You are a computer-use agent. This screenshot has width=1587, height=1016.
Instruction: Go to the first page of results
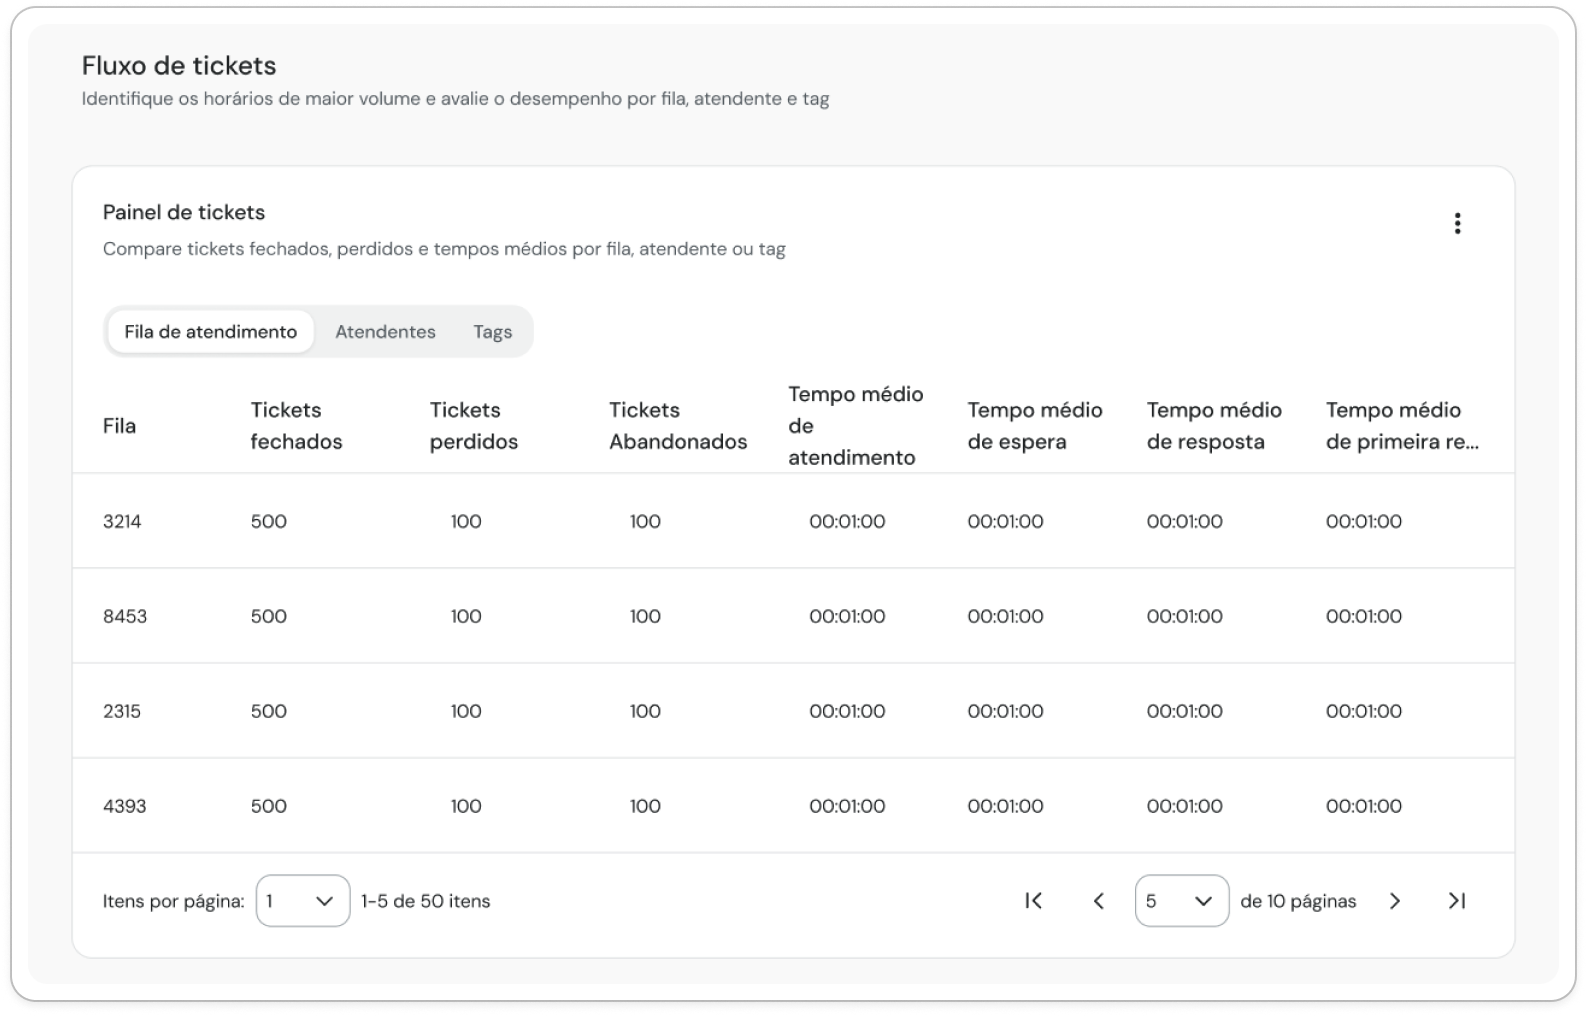pos(1034,901)
